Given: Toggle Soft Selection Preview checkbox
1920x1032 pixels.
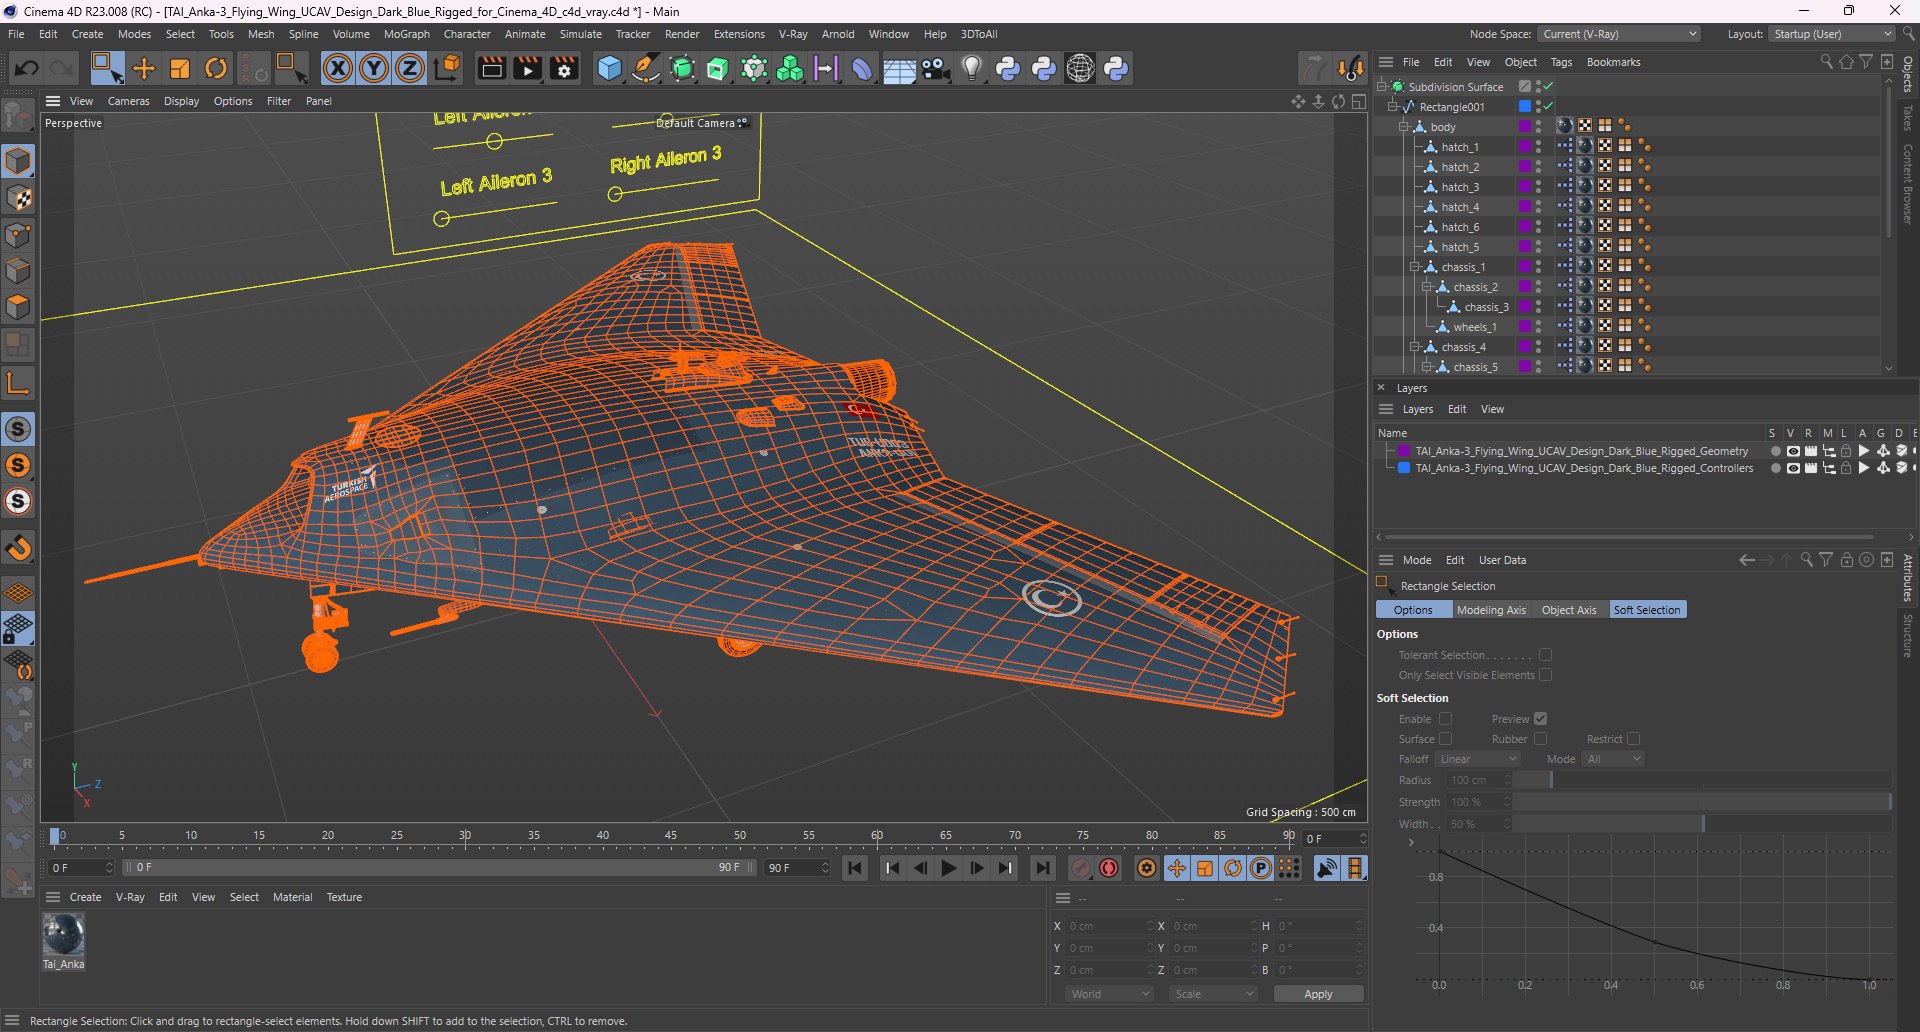Looking at the screenshot, I should pyautogui.click(x=1541, y=719).
